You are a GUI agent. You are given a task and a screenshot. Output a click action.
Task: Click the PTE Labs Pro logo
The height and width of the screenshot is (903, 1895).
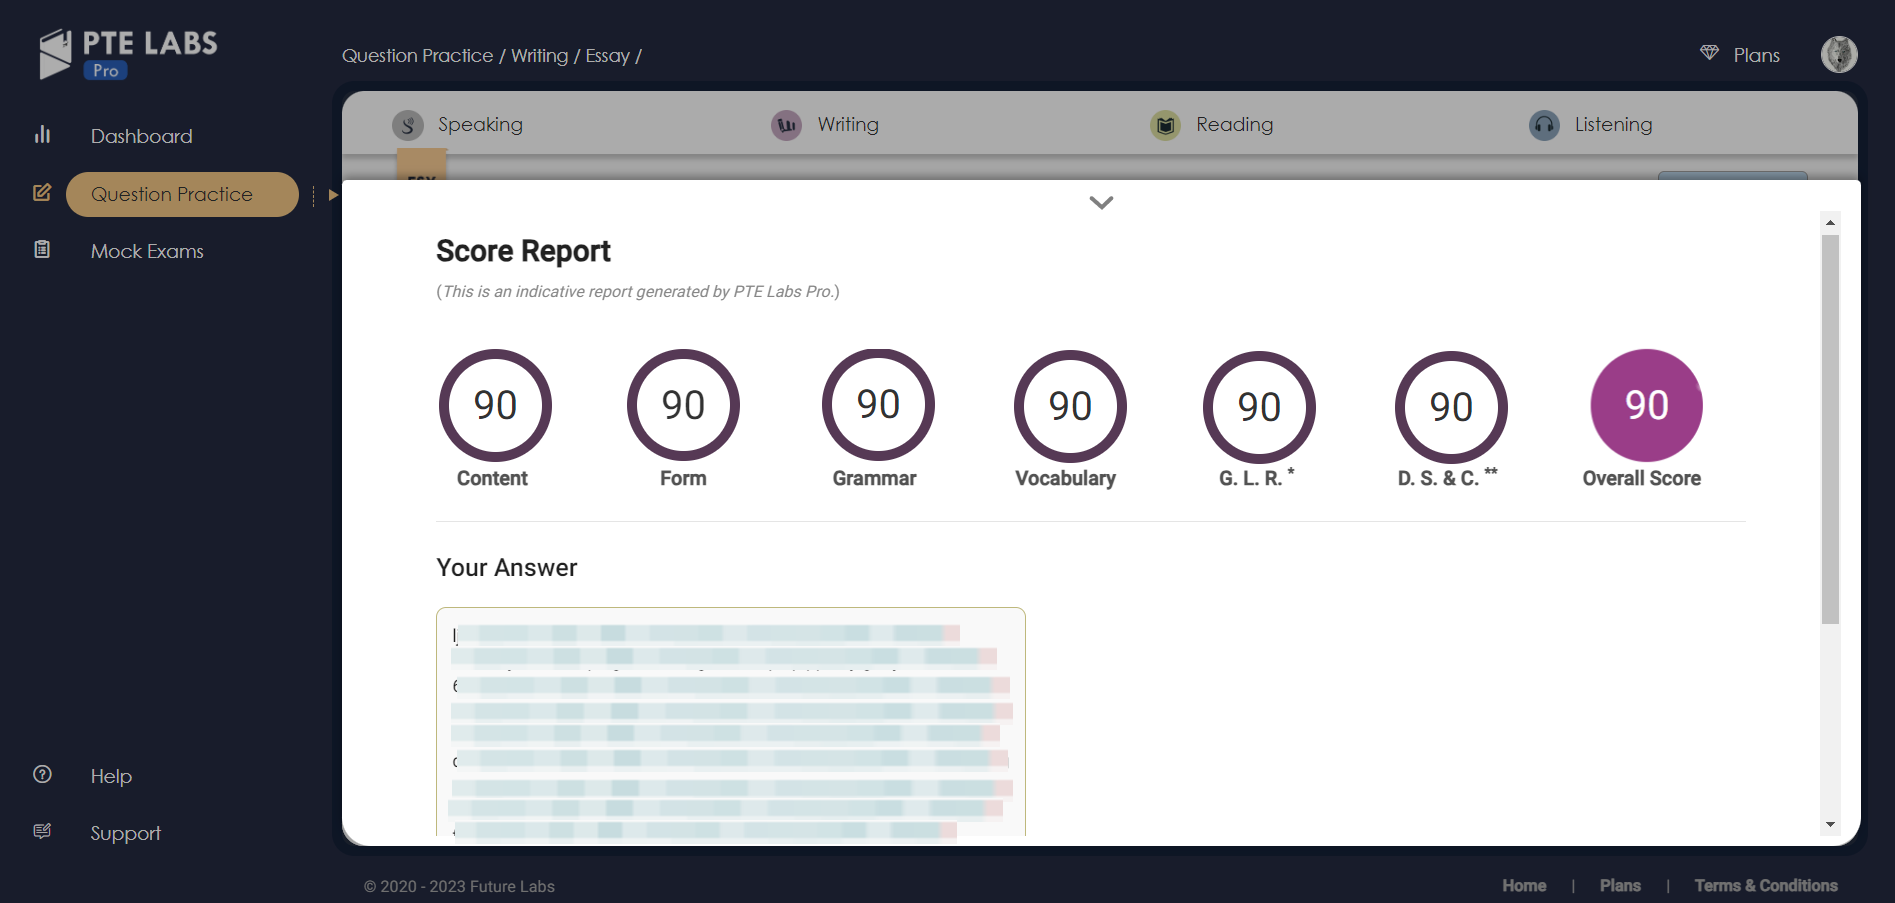128,54
